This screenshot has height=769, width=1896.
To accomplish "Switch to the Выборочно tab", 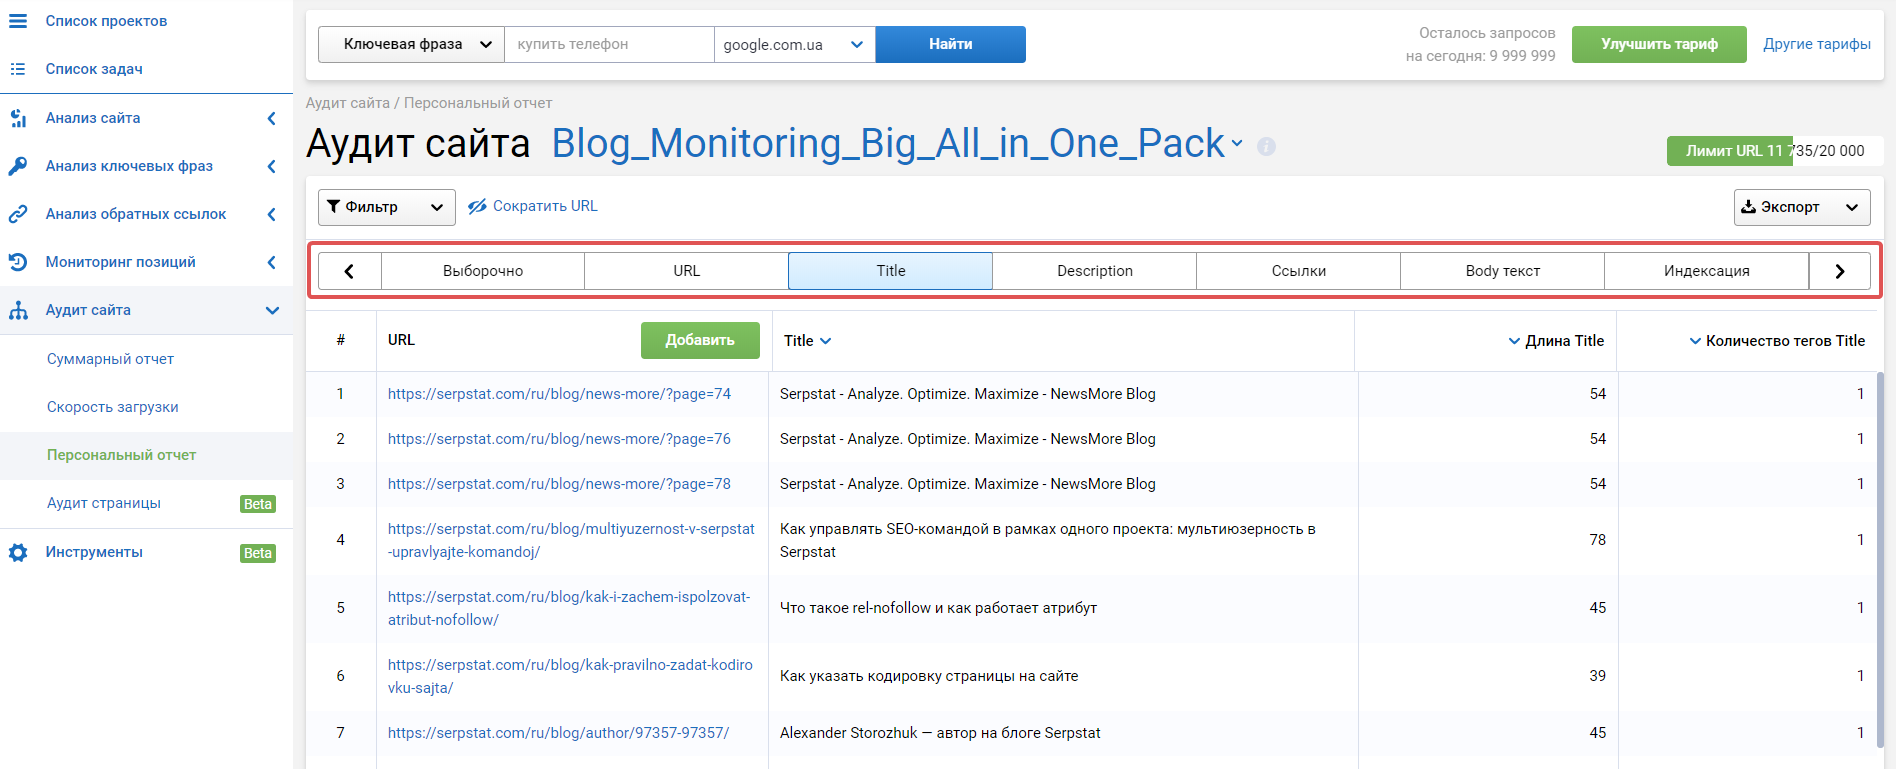I will [x=483, y=271].
